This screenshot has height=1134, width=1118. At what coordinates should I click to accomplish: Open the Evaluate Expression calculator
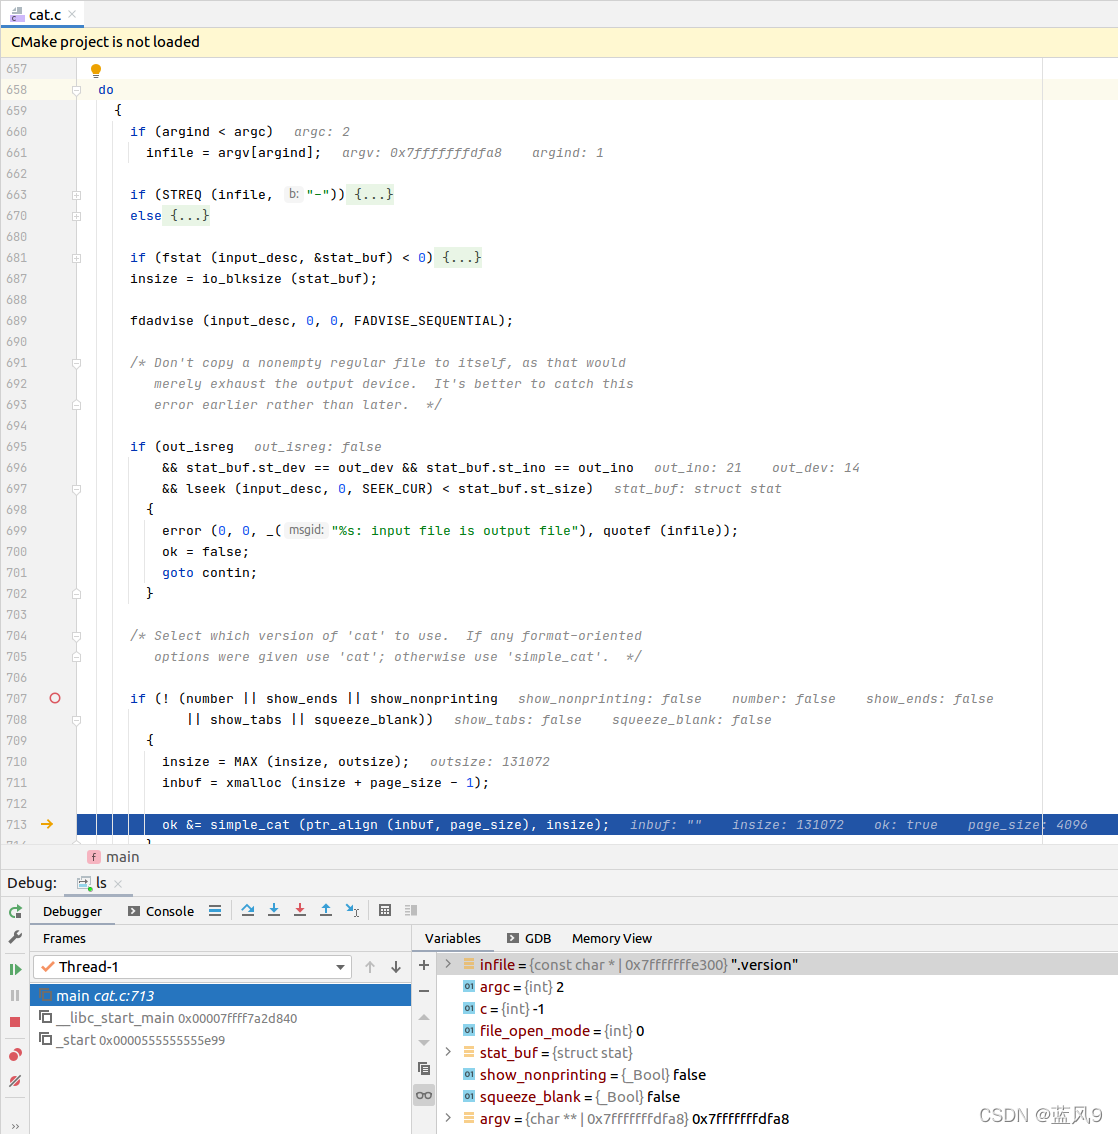point(385,910)
